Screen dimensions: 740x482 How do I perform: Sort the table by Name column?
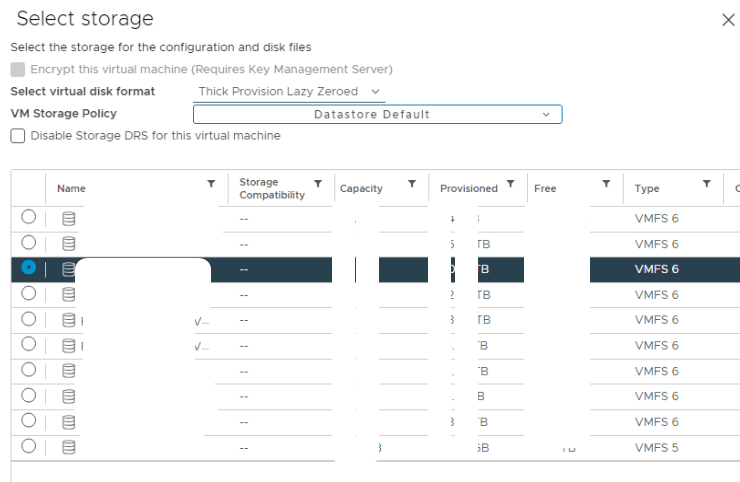point(71,188)
